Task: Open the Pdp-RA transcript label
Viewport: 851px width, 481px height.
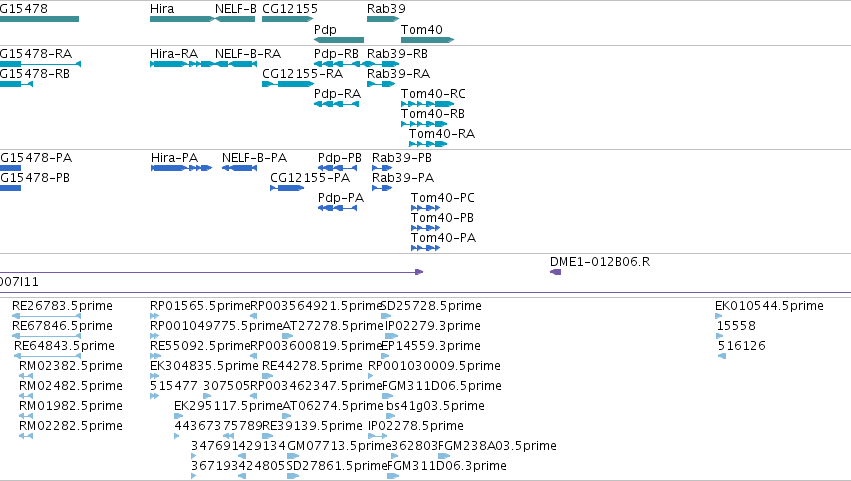Action: pos(337,94)
